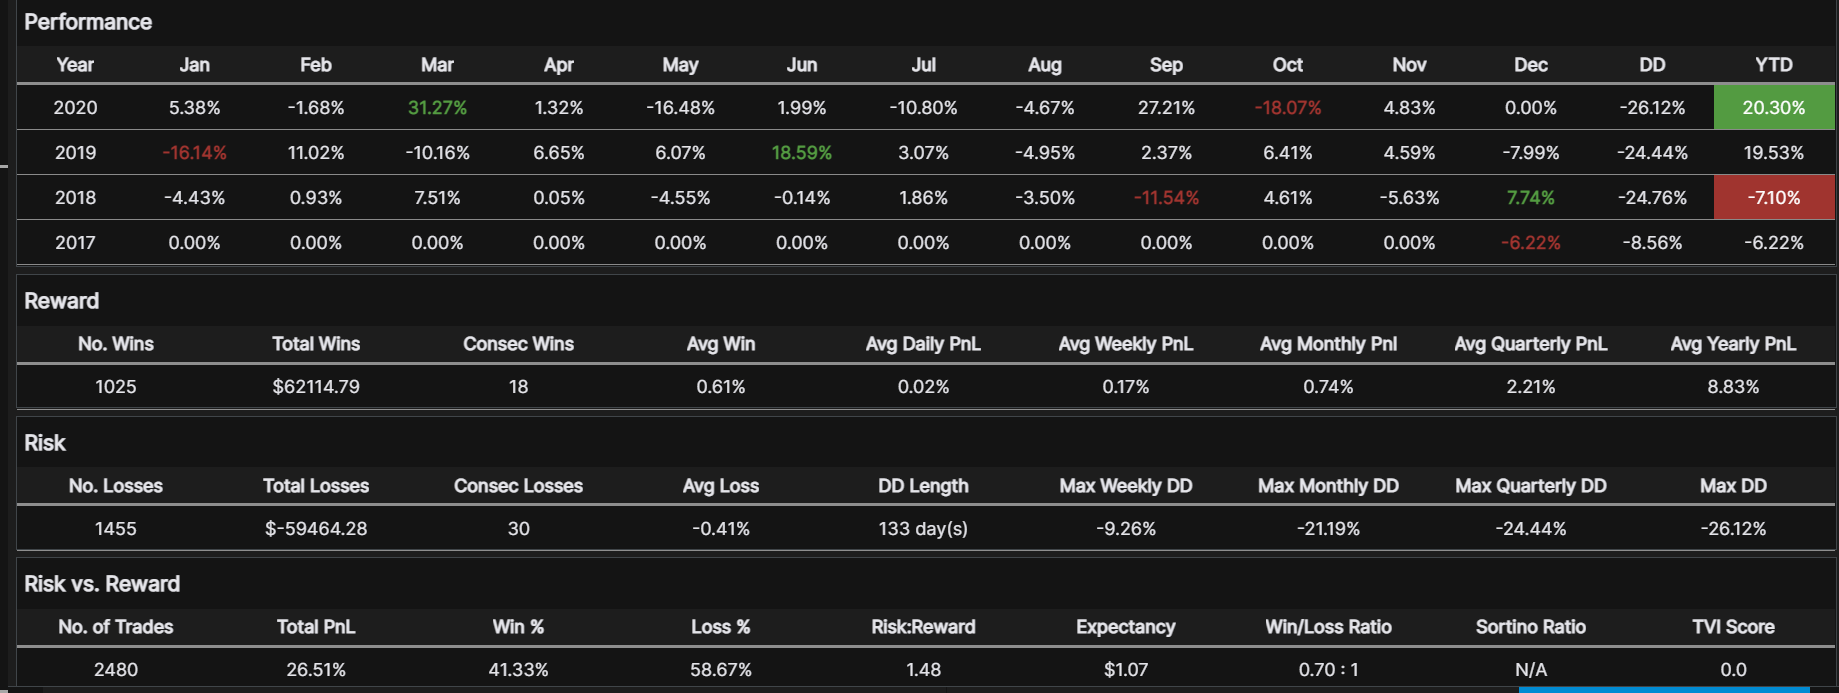
Task: Click the DD column header in Performance
Action: click(1652, 65)
